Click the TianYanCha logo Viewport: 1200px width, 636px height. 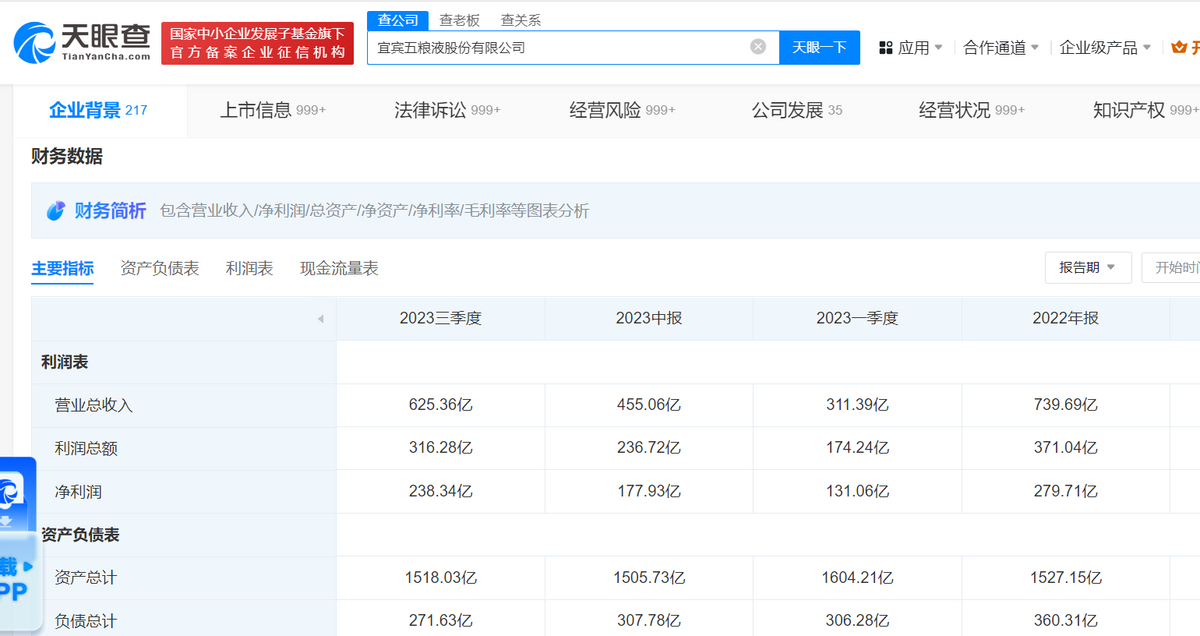pyautogui.click(x=82, y=43)
